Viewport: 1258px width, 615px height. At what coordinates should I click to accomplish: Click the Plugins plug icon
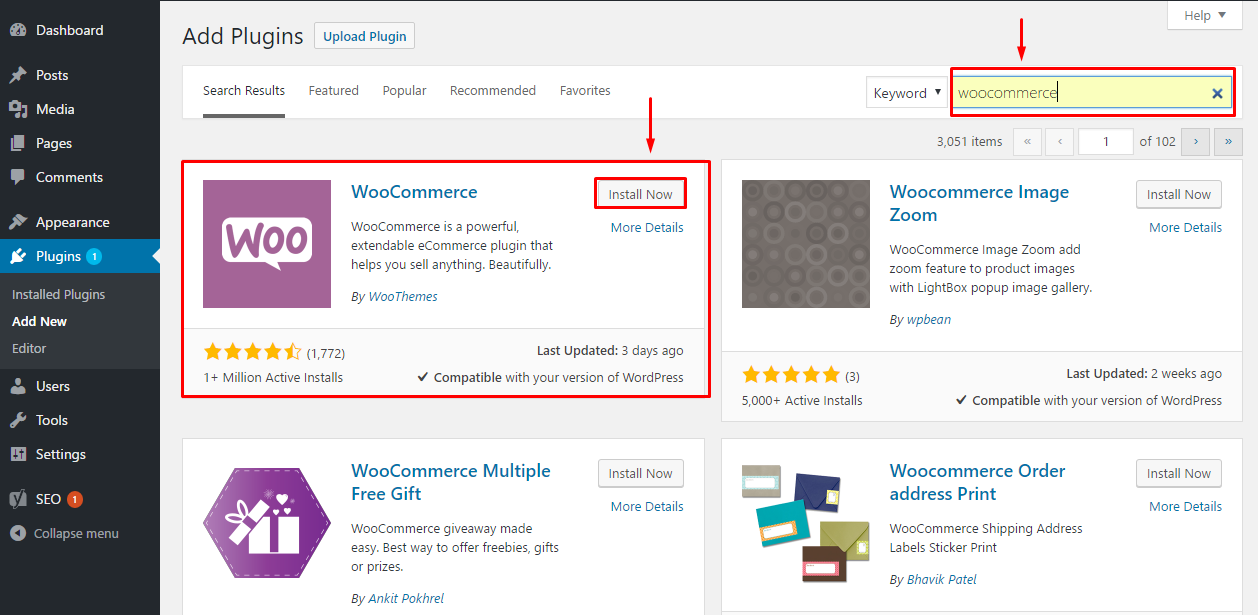click(x=18, y=256)
